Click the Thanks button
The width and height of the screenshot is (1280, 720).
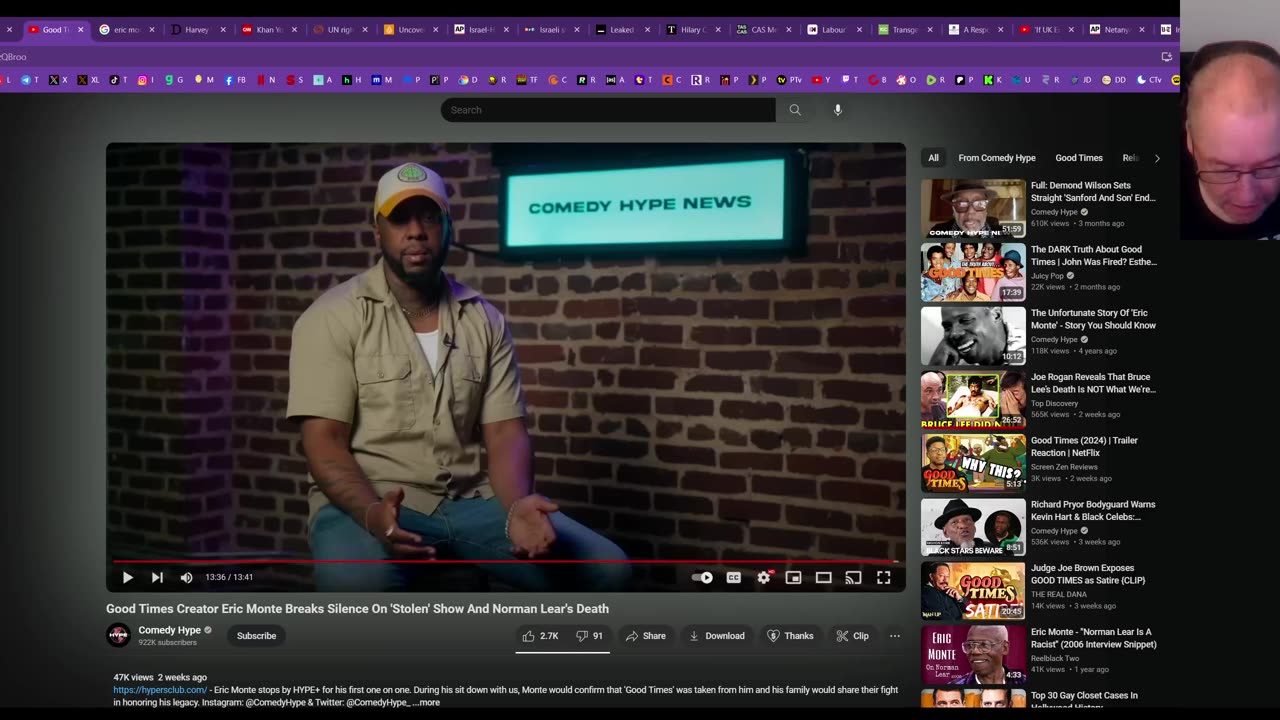pyautogui.click(x=790, y=636)
